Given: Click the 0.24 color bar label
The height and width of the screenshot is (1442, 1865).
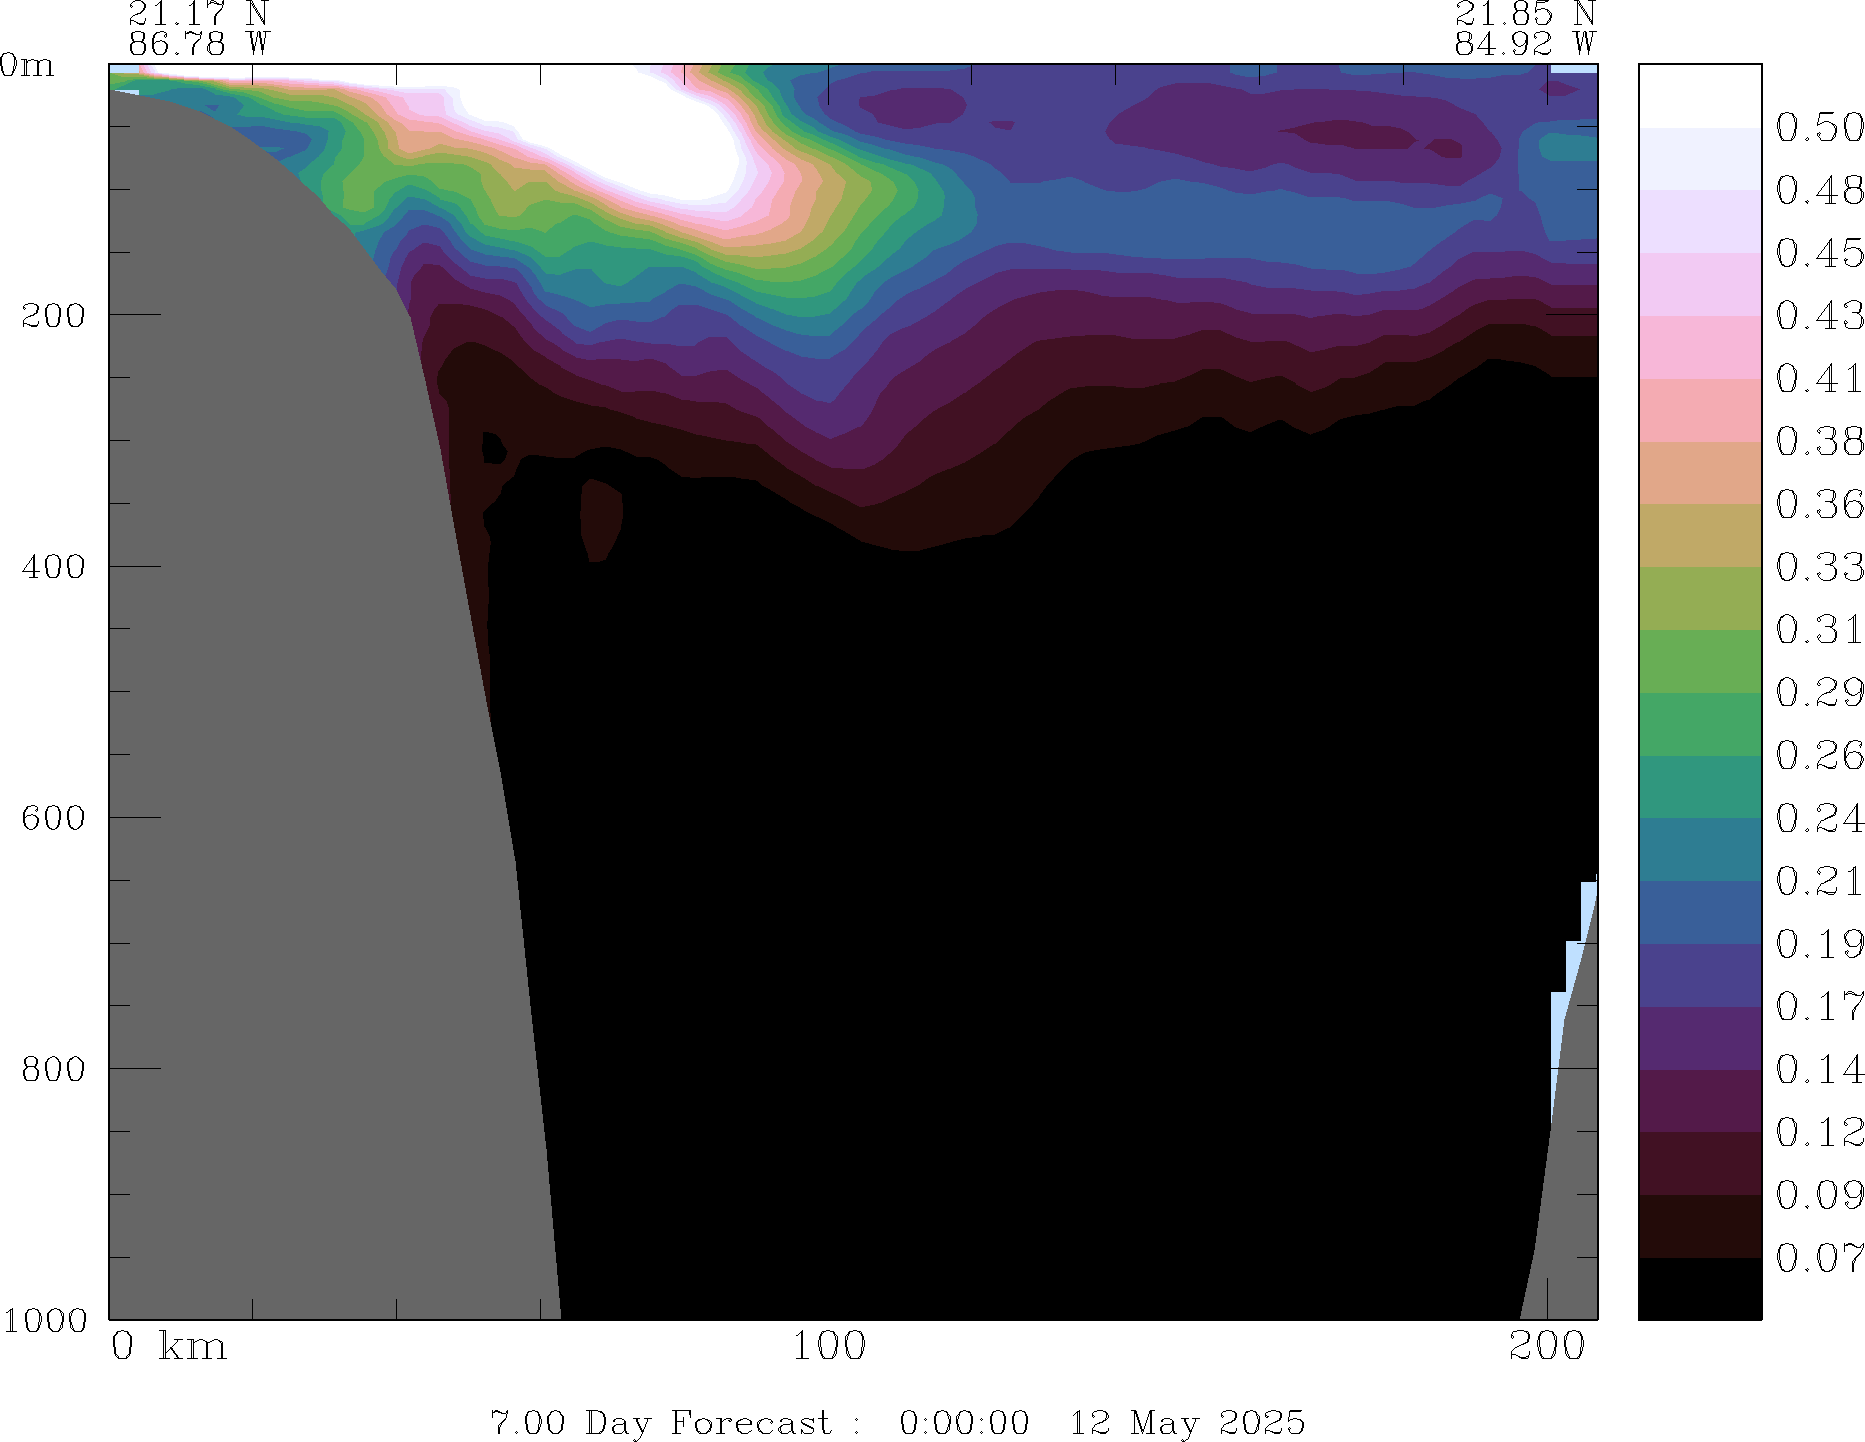Looking at the screenshot, I should (x=1819, y=818).
